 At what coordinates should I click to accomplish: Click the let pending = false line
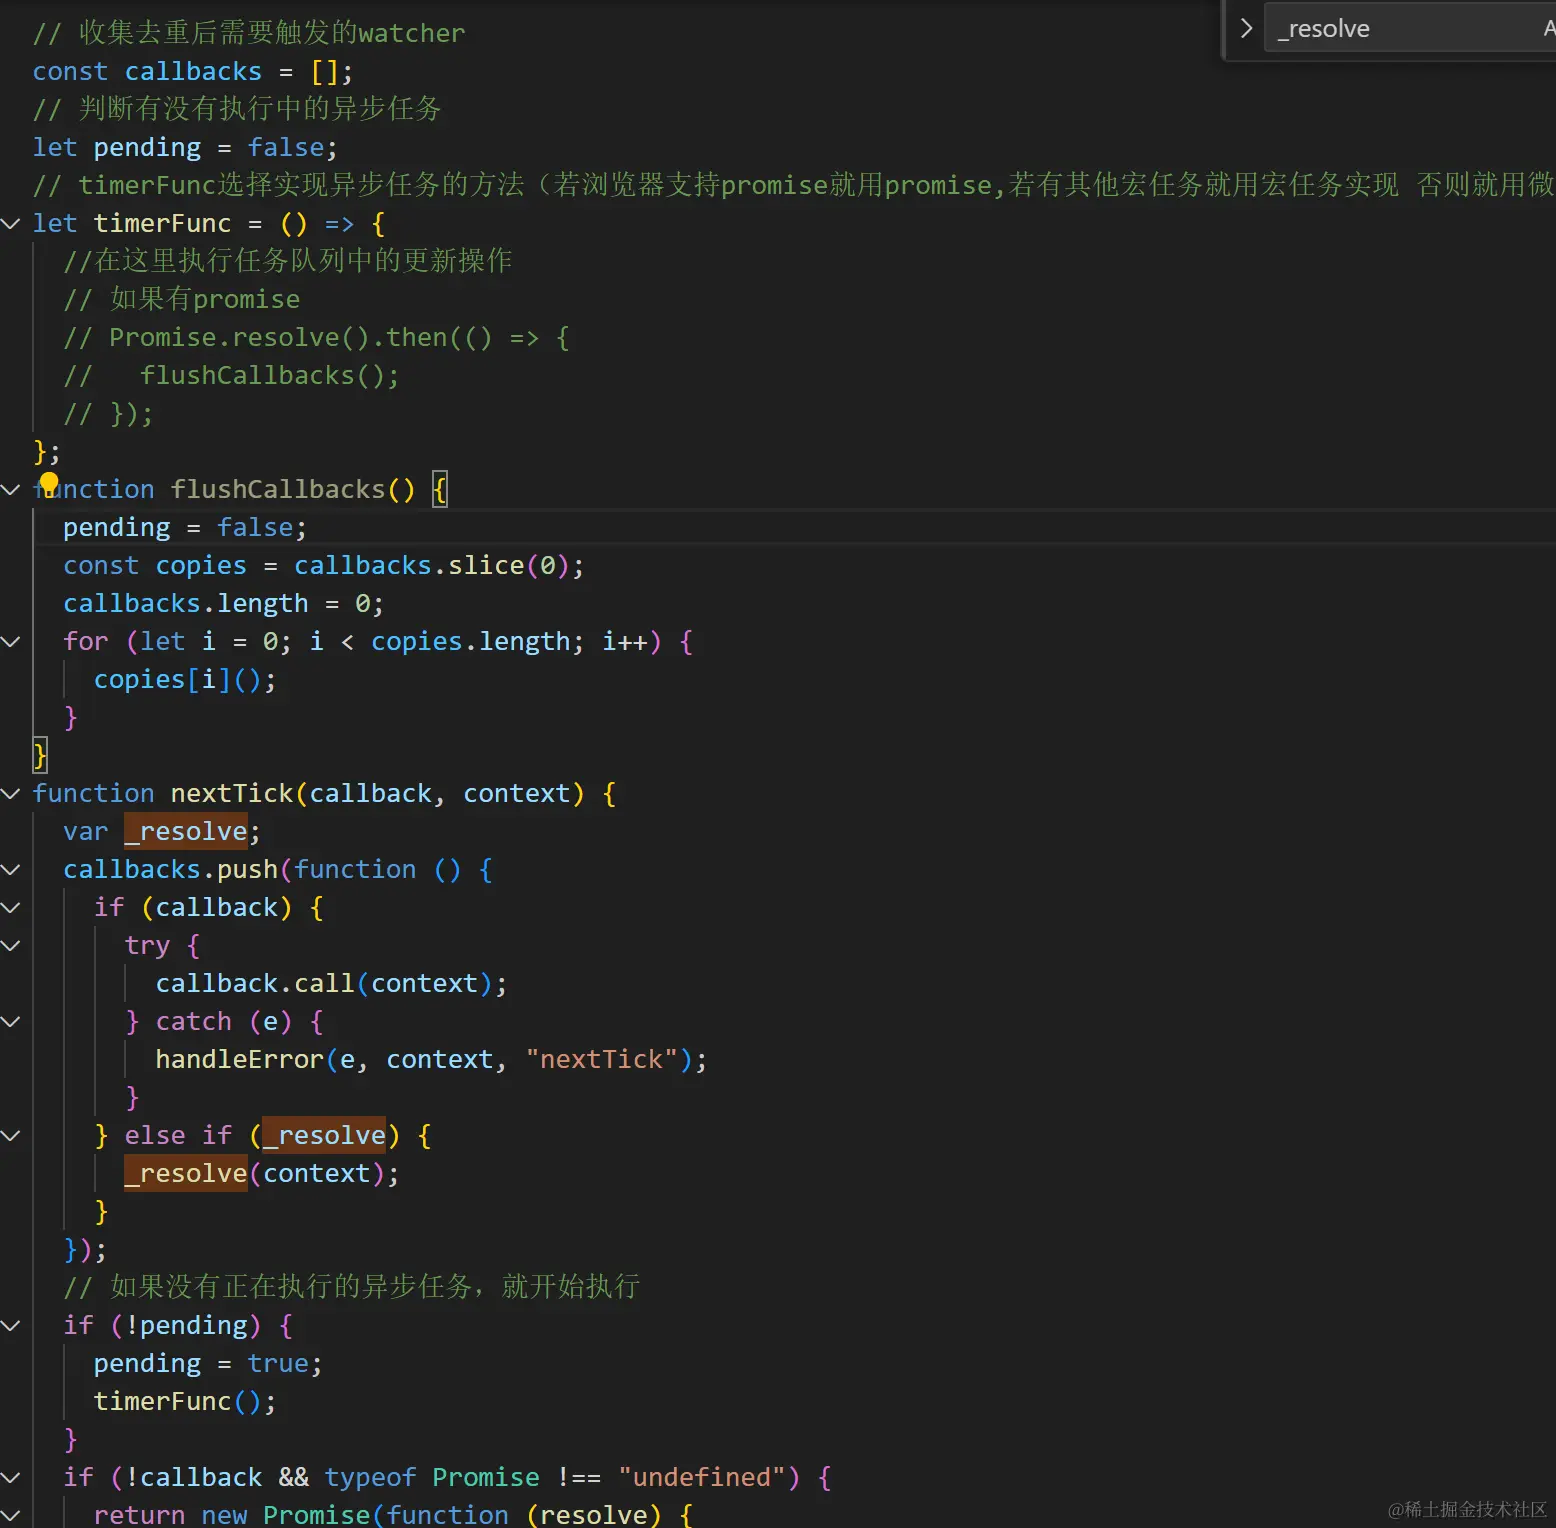(185, 147)
